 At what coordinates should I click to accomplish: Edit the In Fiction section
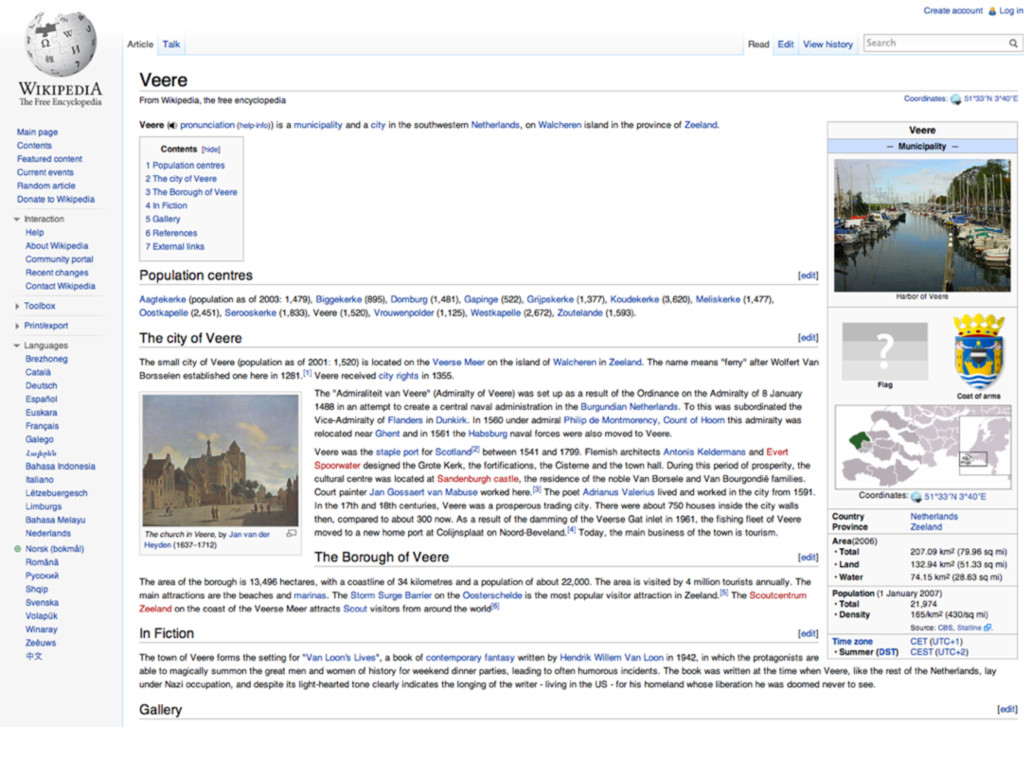coord(808,633)
